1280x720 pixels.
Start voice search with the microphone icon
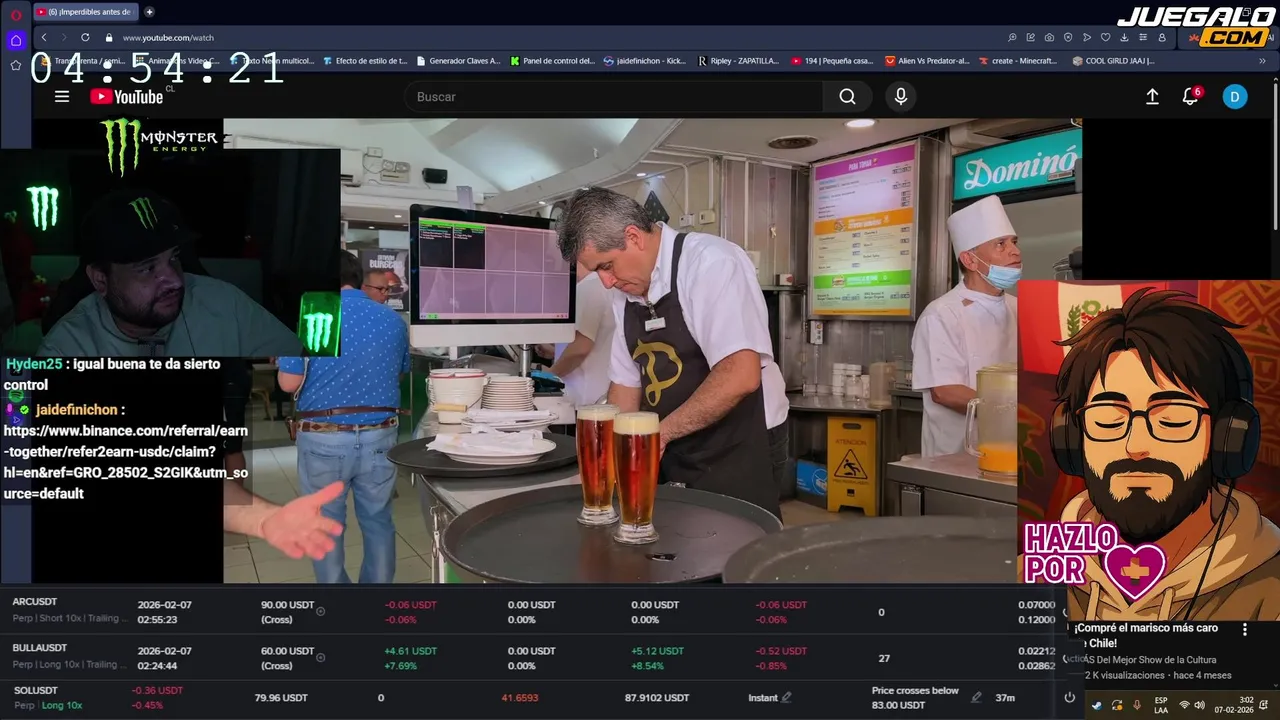click(901, 96)
